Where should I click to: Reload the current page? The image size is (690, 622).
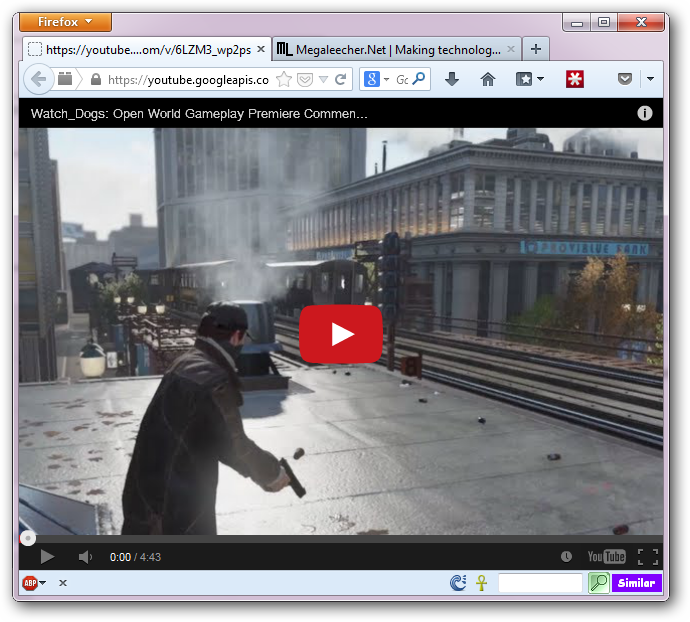click(x=340, y=79)
